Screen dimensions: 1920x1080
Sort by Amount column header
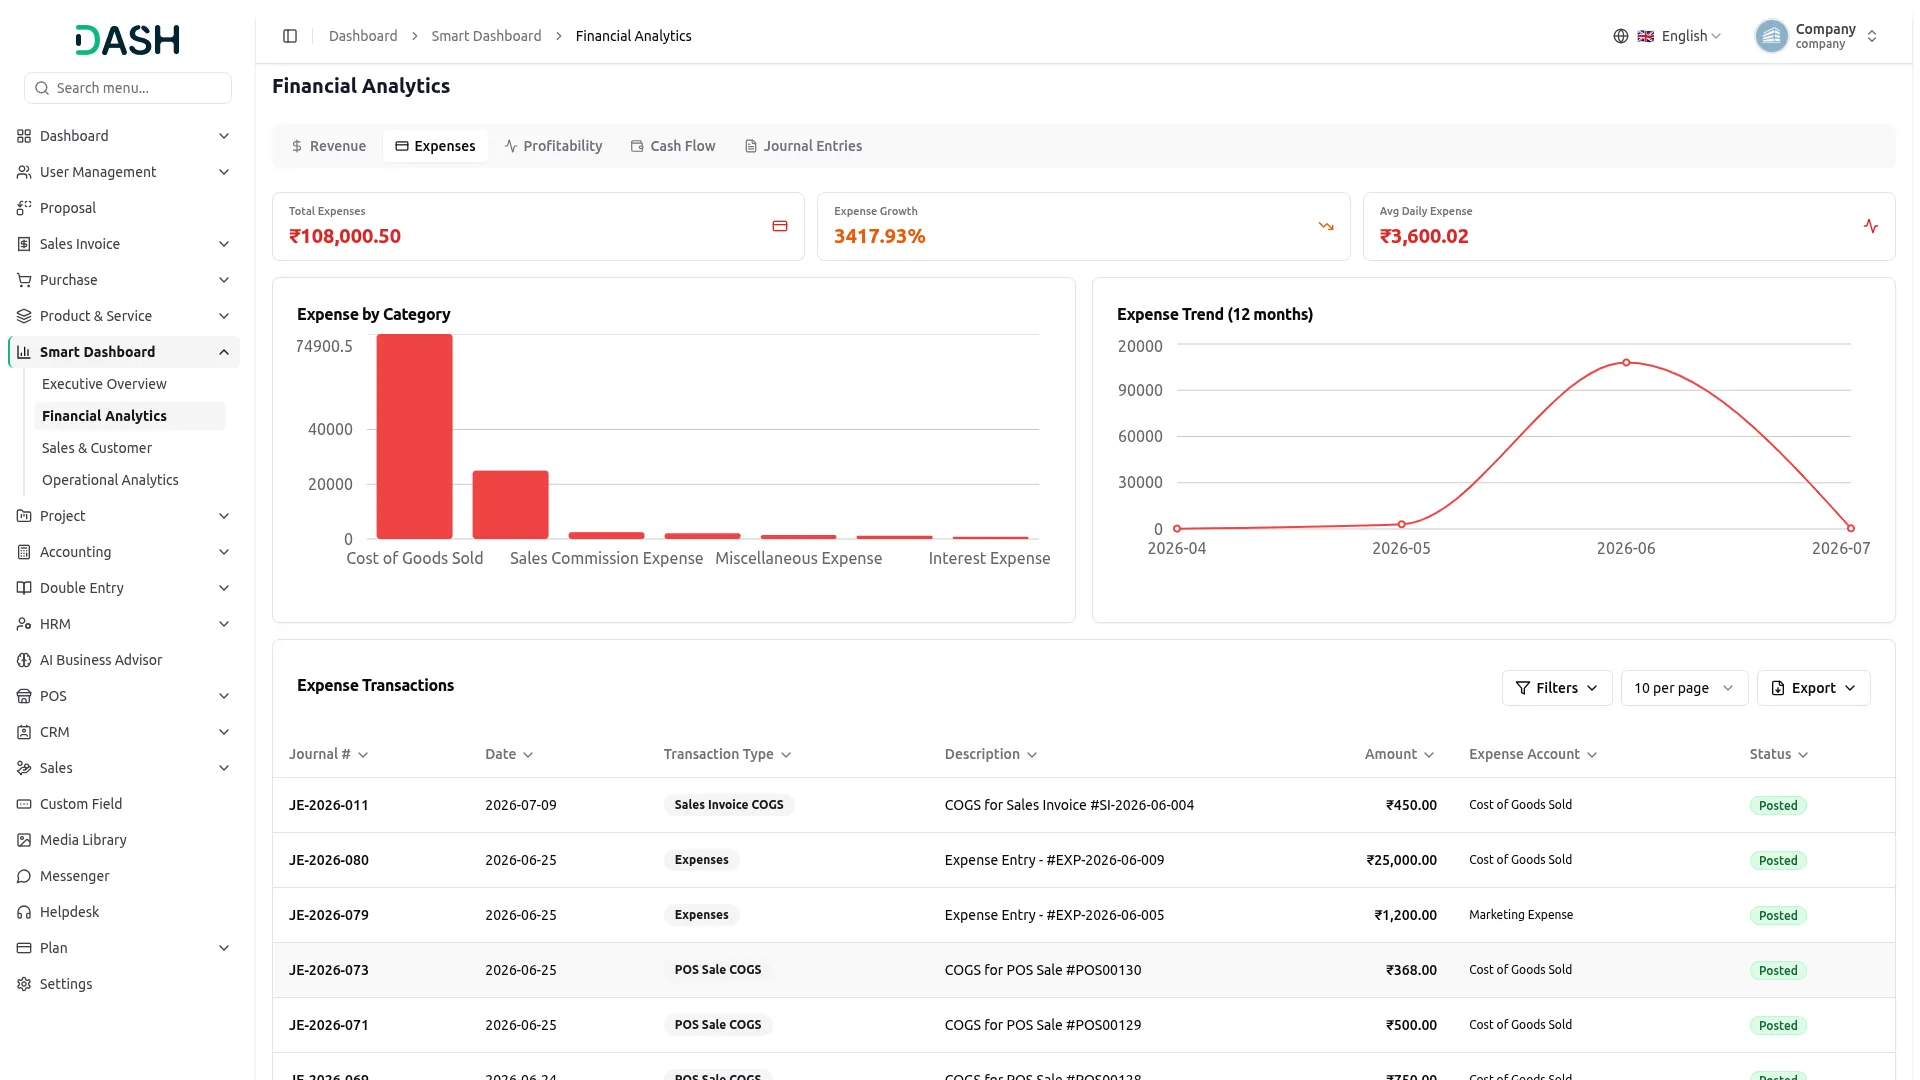pos(1399,754)
